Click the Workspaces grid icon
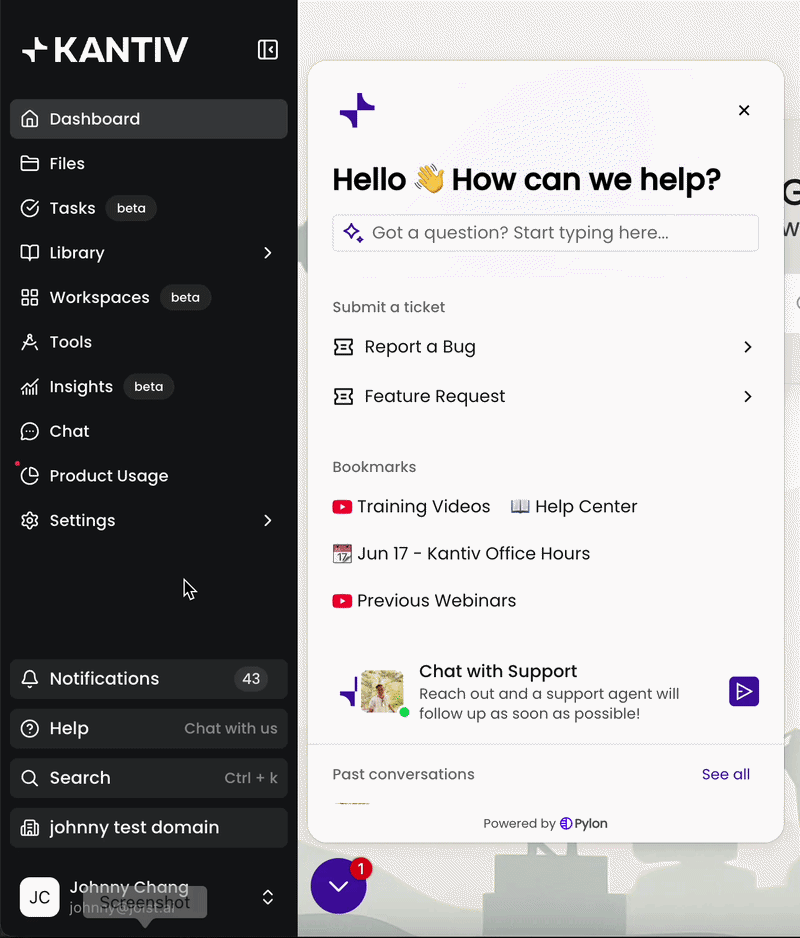The height and width of the screenshot is (938, 800). click(x=29, y=297)
